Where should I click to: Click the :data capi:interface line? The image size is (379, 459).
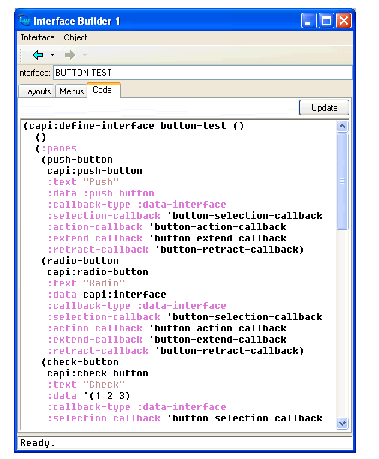coord(107,294)
